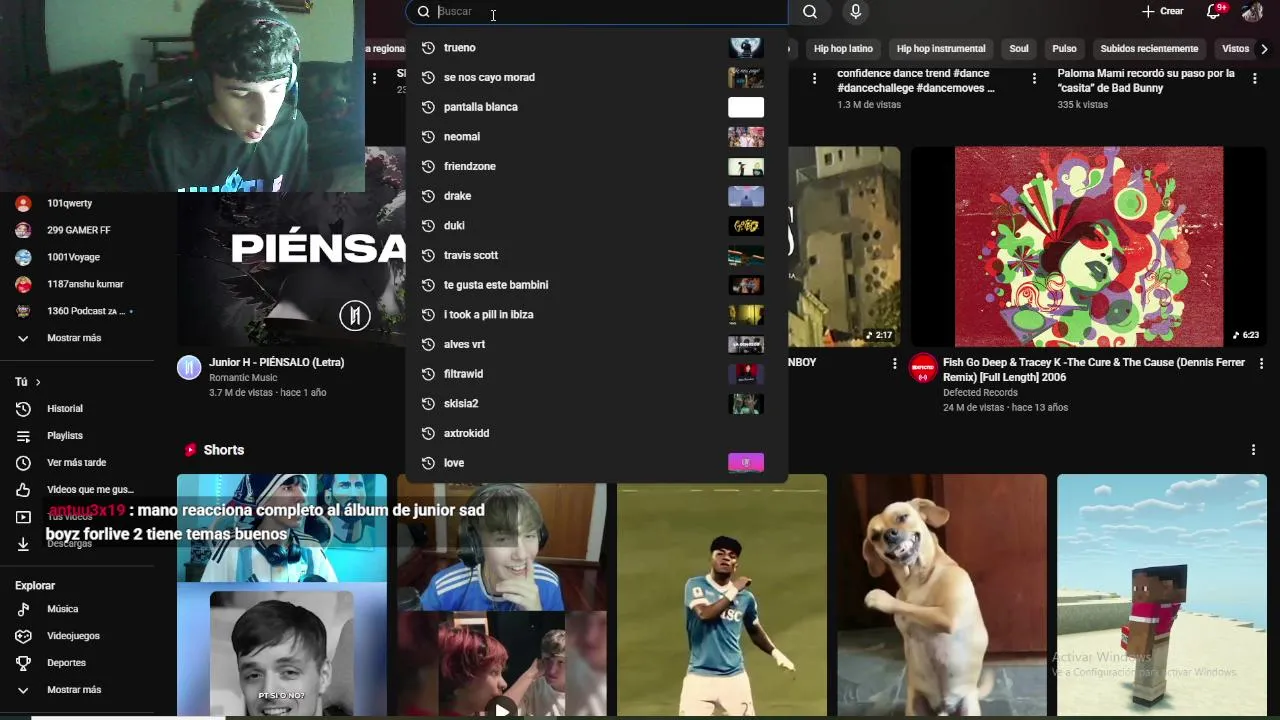1280x720 pixels.
Task: Open the footballer Short thumbnail
Action: [x=722, y=595]
